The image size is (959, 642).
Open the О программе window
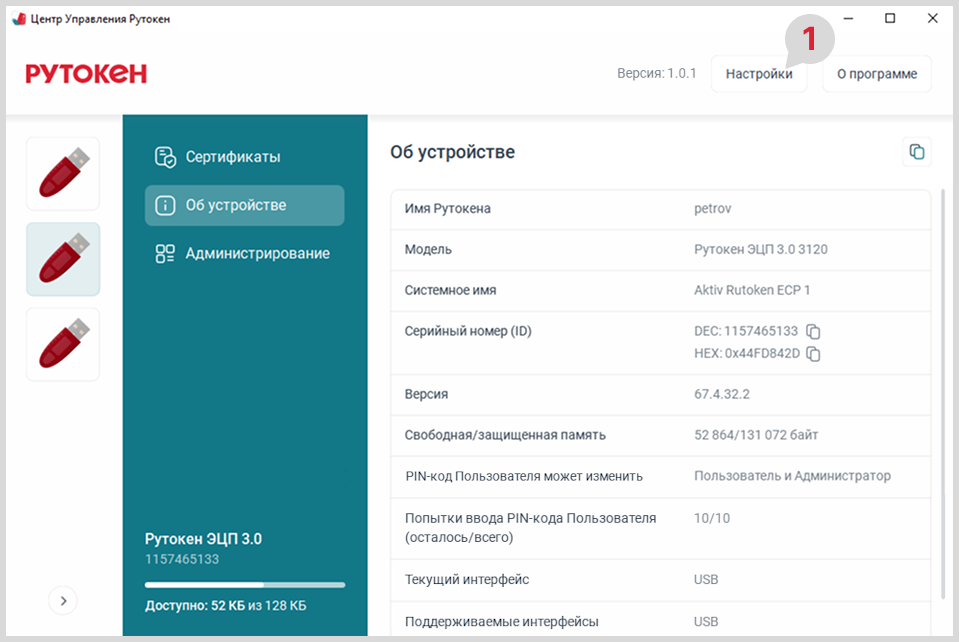(876, 74)
